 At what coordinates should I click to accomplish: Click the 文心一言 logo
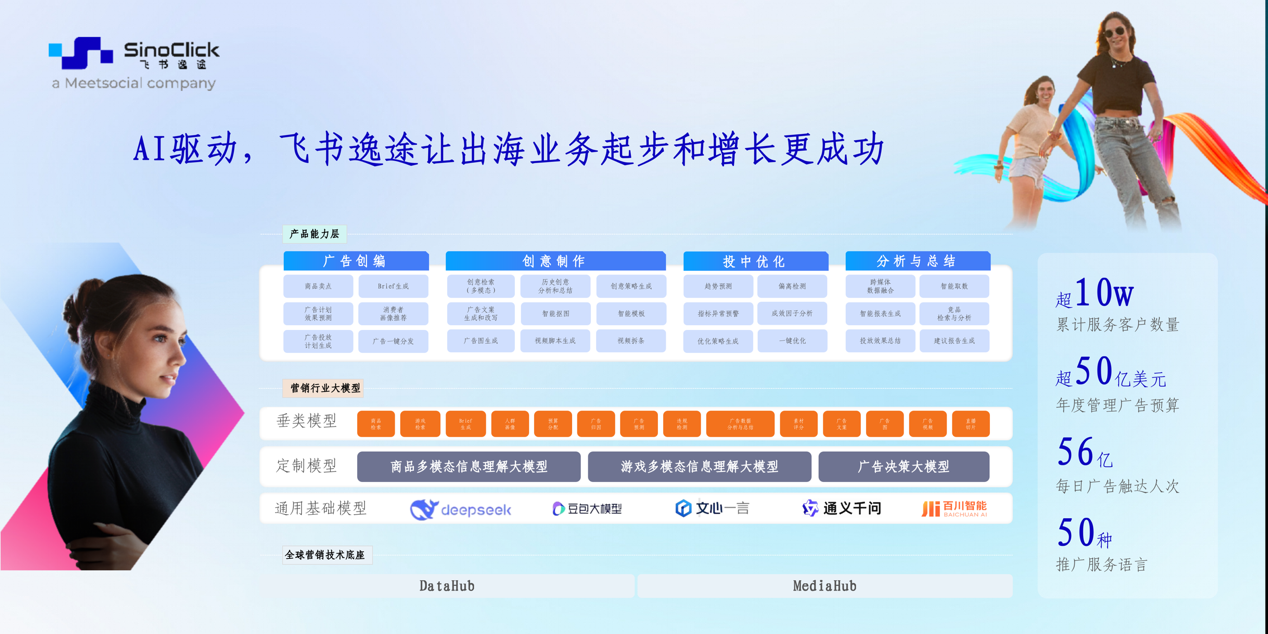[x=712, y=509]
